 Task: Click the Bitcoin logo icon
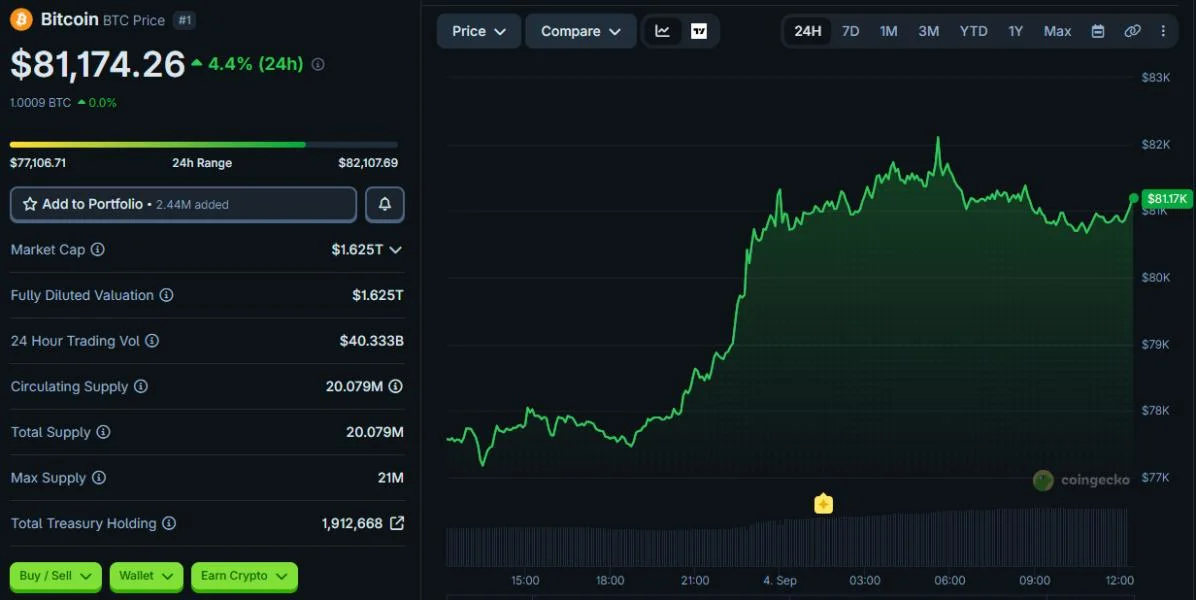pos(21,19)
